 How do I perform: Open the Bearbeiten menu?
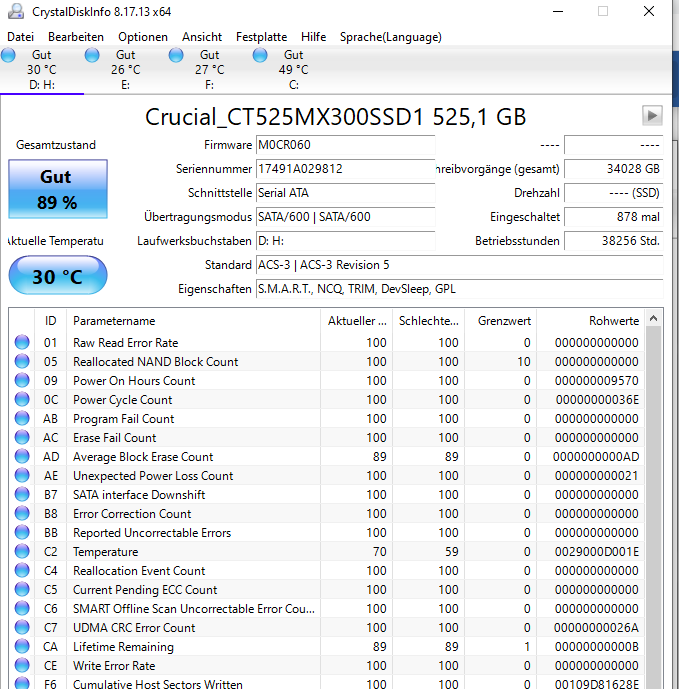click(x=76, y=37)
